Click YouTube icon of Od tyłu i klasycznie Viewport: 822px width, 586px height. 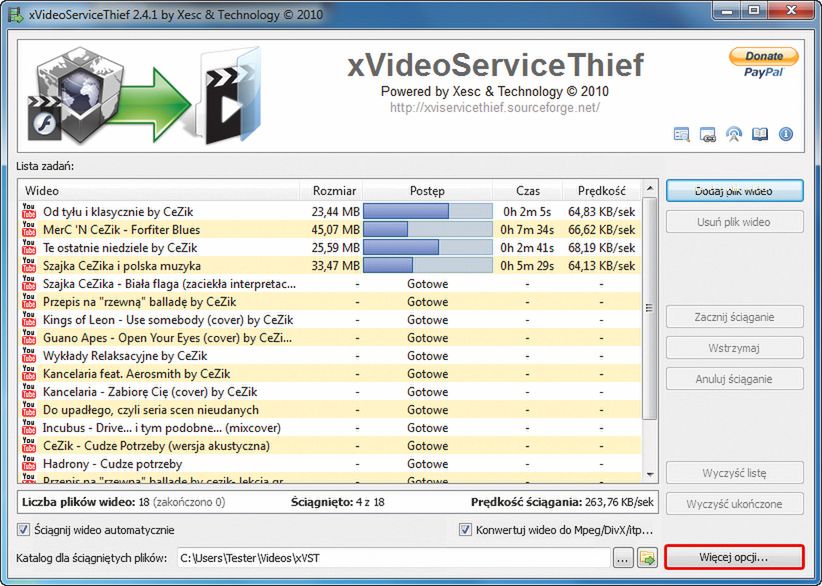coord(29,211)
